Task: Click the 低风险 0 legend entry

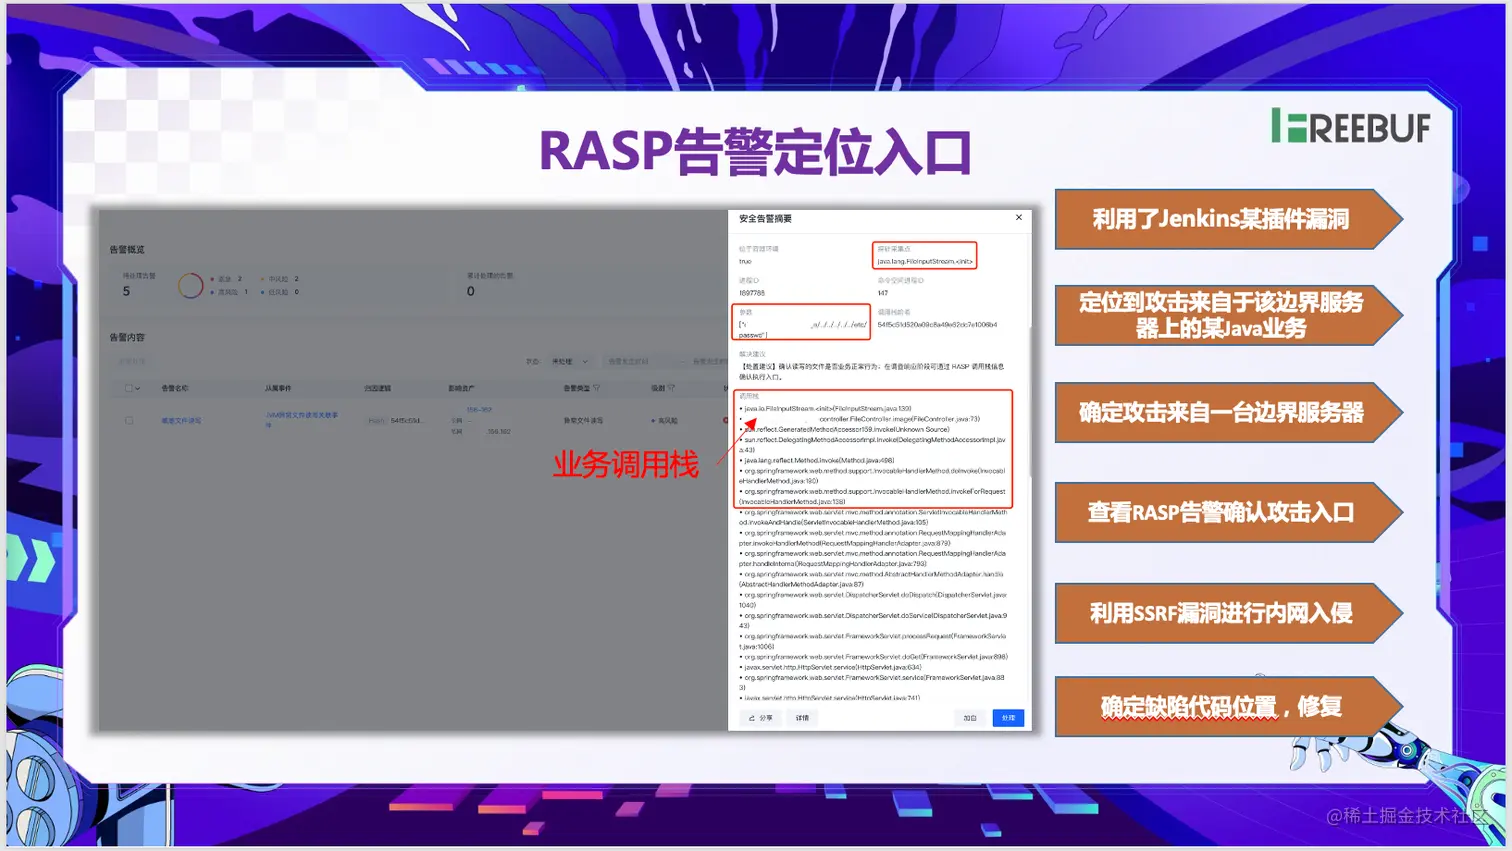Action: click(279, 292)
